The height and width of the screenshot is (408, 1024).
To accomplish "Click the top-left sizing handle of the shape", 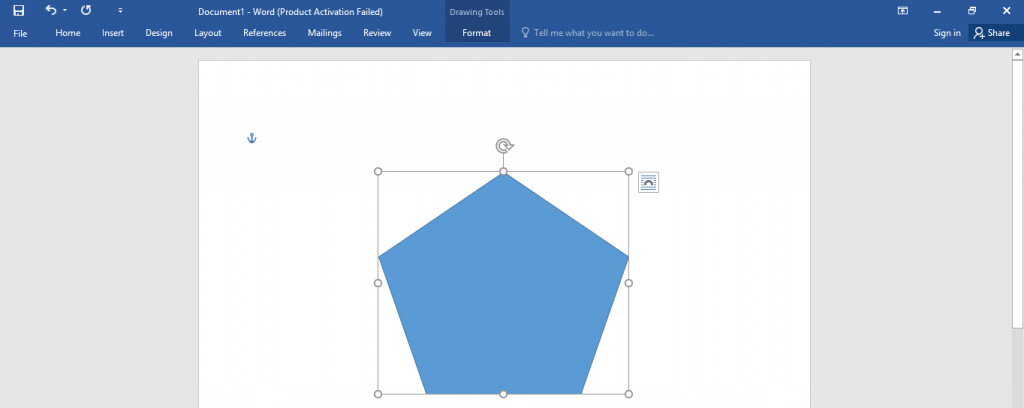I will click(377, 171).
